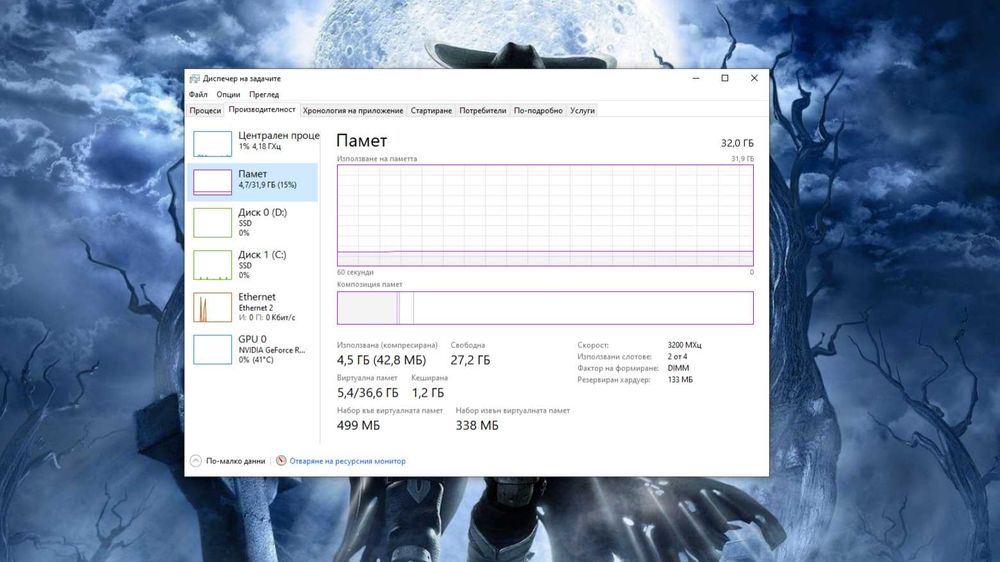Click the memory usage graph
The width and height of the screenshot is (1000, 562).
coord(545,215)
